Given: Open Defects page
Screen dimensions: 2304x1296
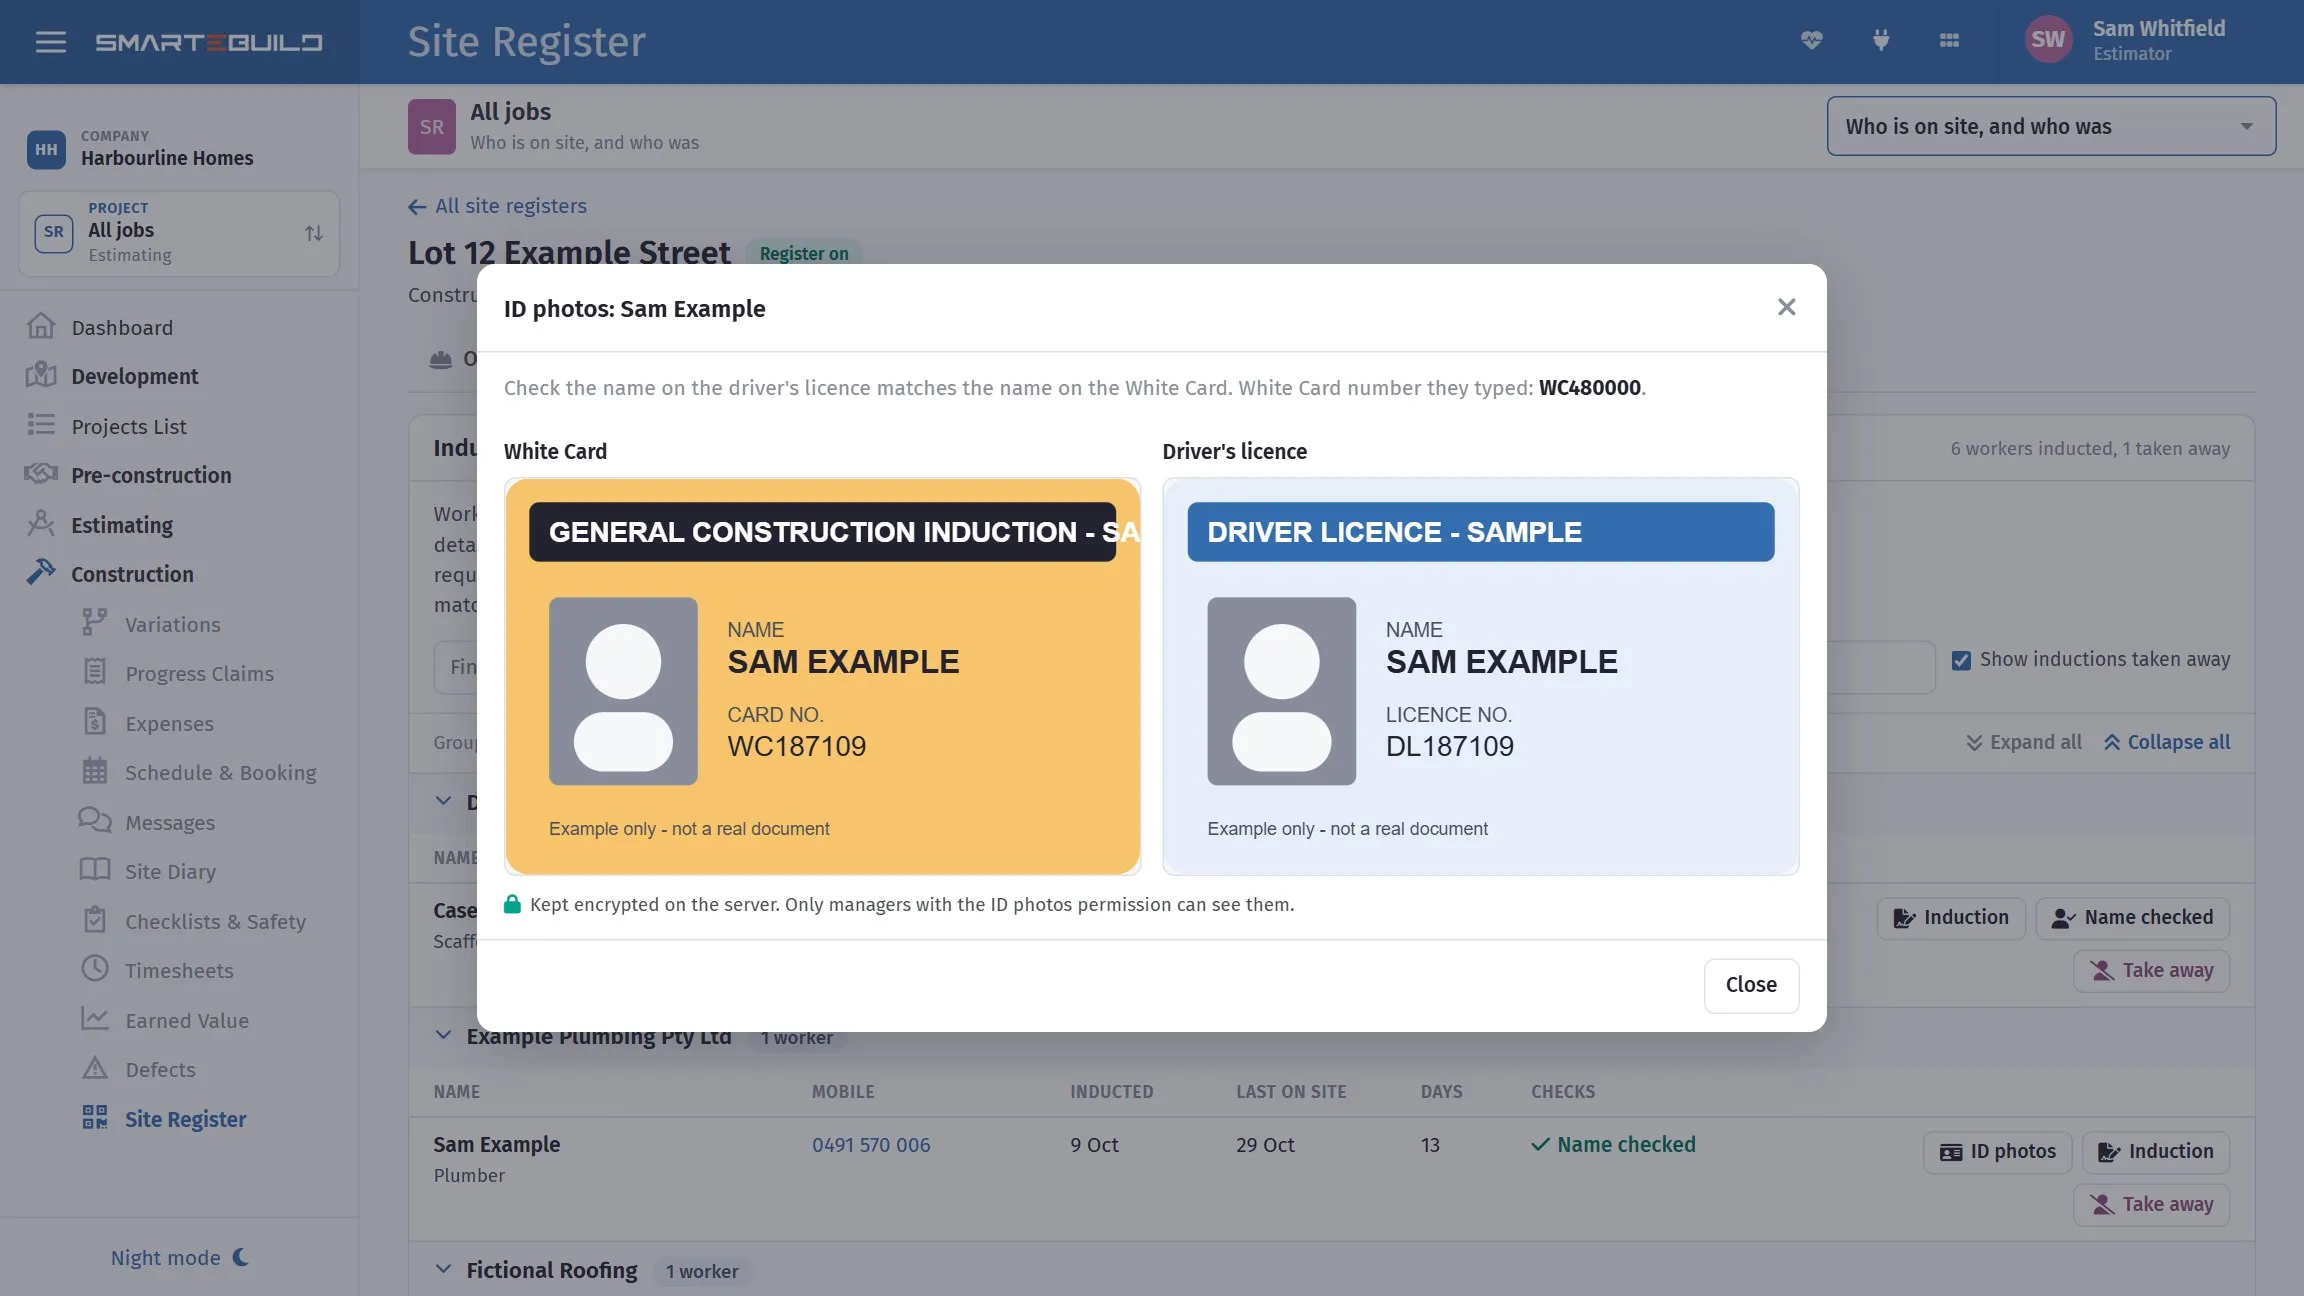Looking at the screenshot, I should (160, 1070).
